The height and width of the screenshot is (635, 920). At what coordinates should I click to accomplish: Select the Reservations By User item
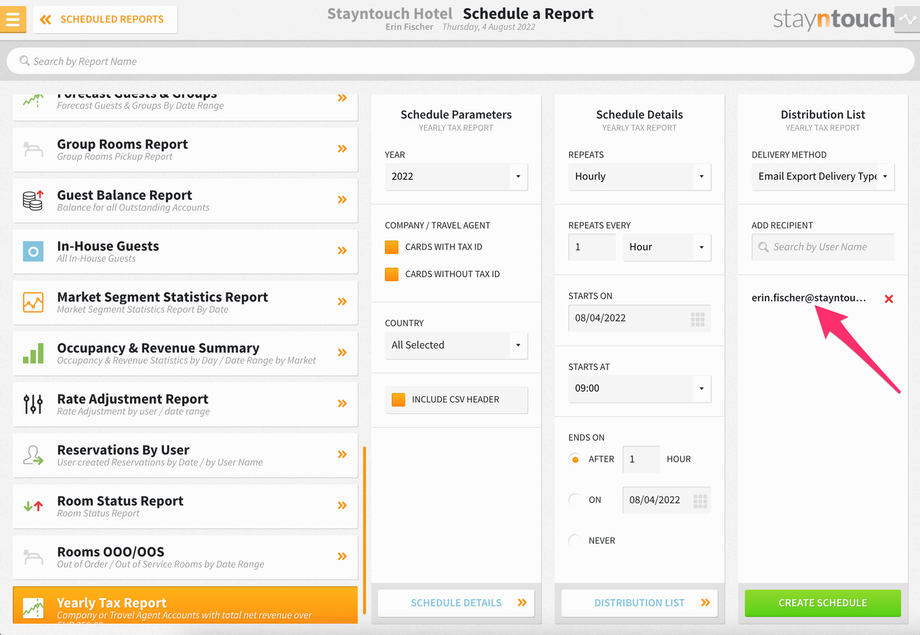tap(185, 455)
